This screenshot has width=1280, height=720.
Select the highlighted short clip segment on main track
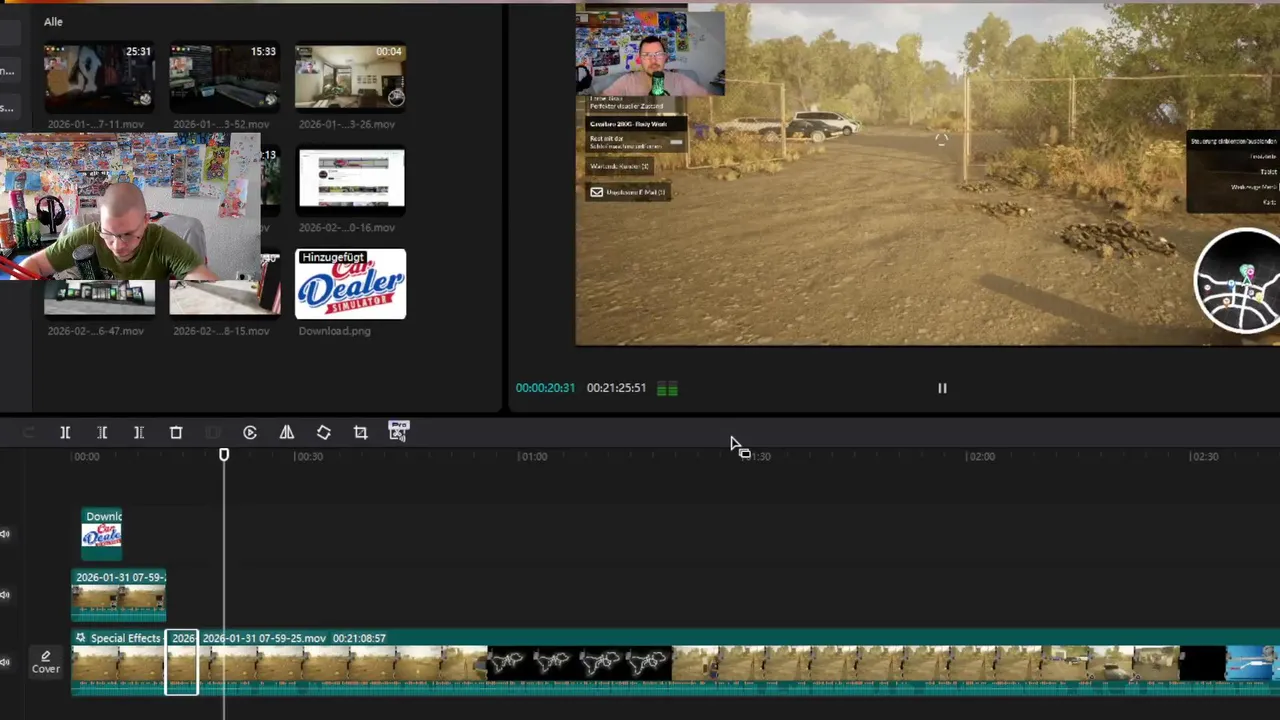182,662
